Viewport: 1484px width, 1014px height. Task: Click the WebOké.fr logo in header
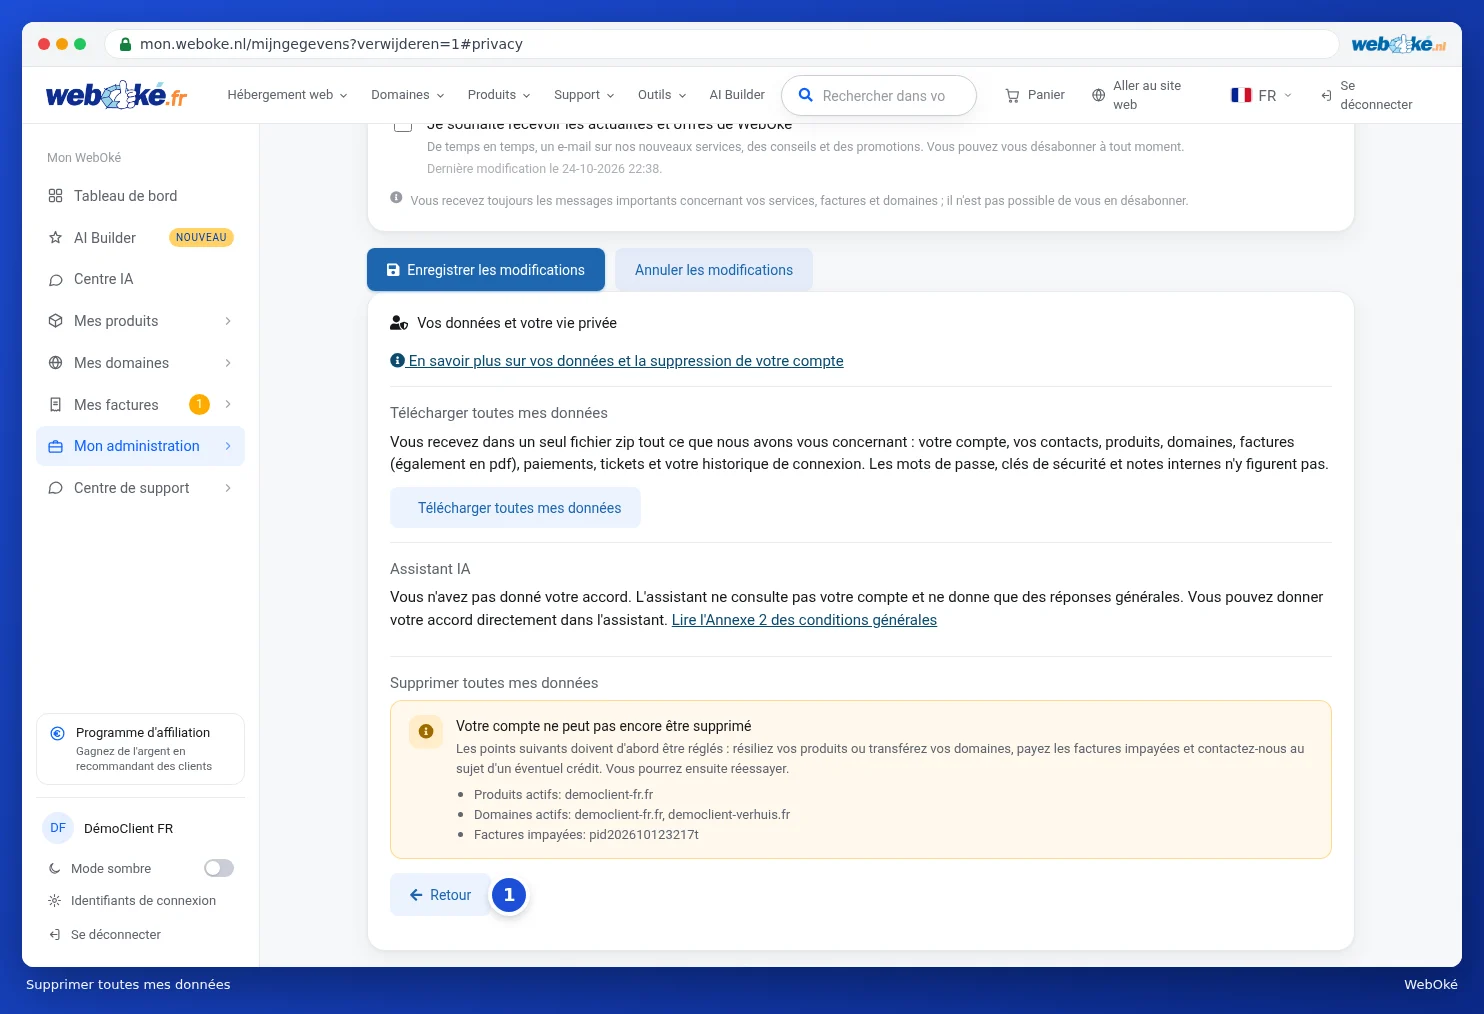click(x=116, y=95)
